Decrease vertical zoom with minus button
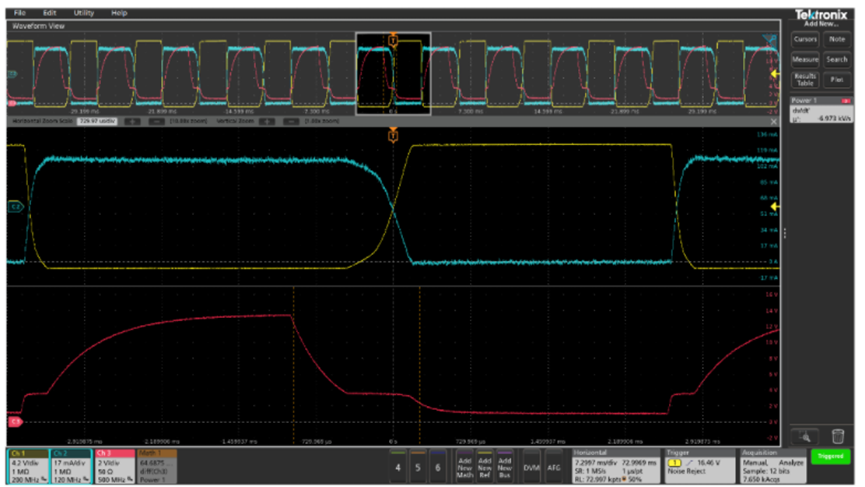The width and height of the screenshot is (865, 487). (x=289, y=121)
